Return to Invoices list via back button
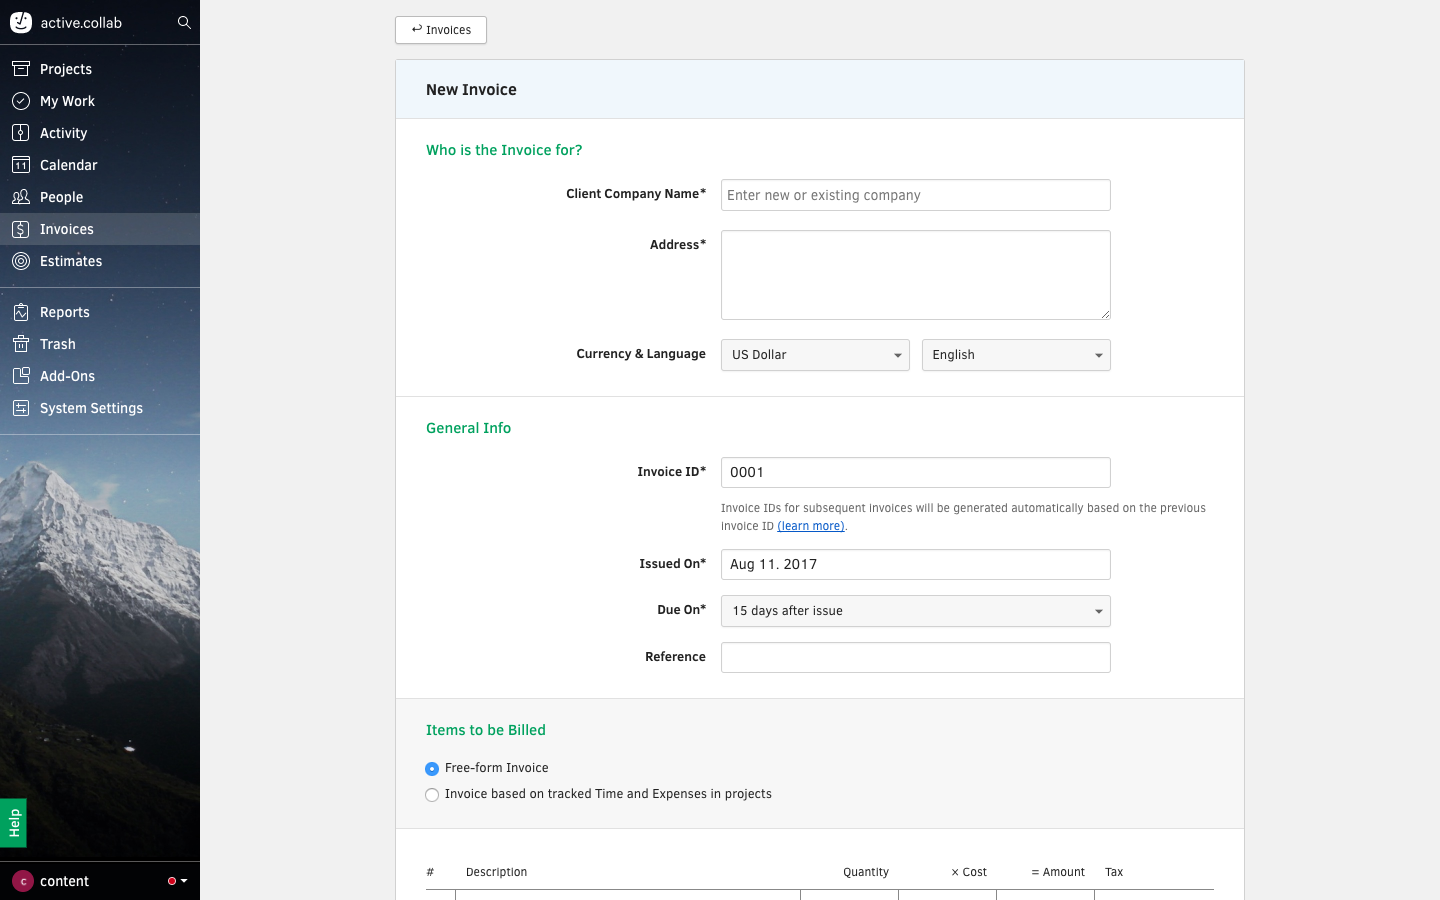This screenshot has width=1440, height=900. pos(440,30)
